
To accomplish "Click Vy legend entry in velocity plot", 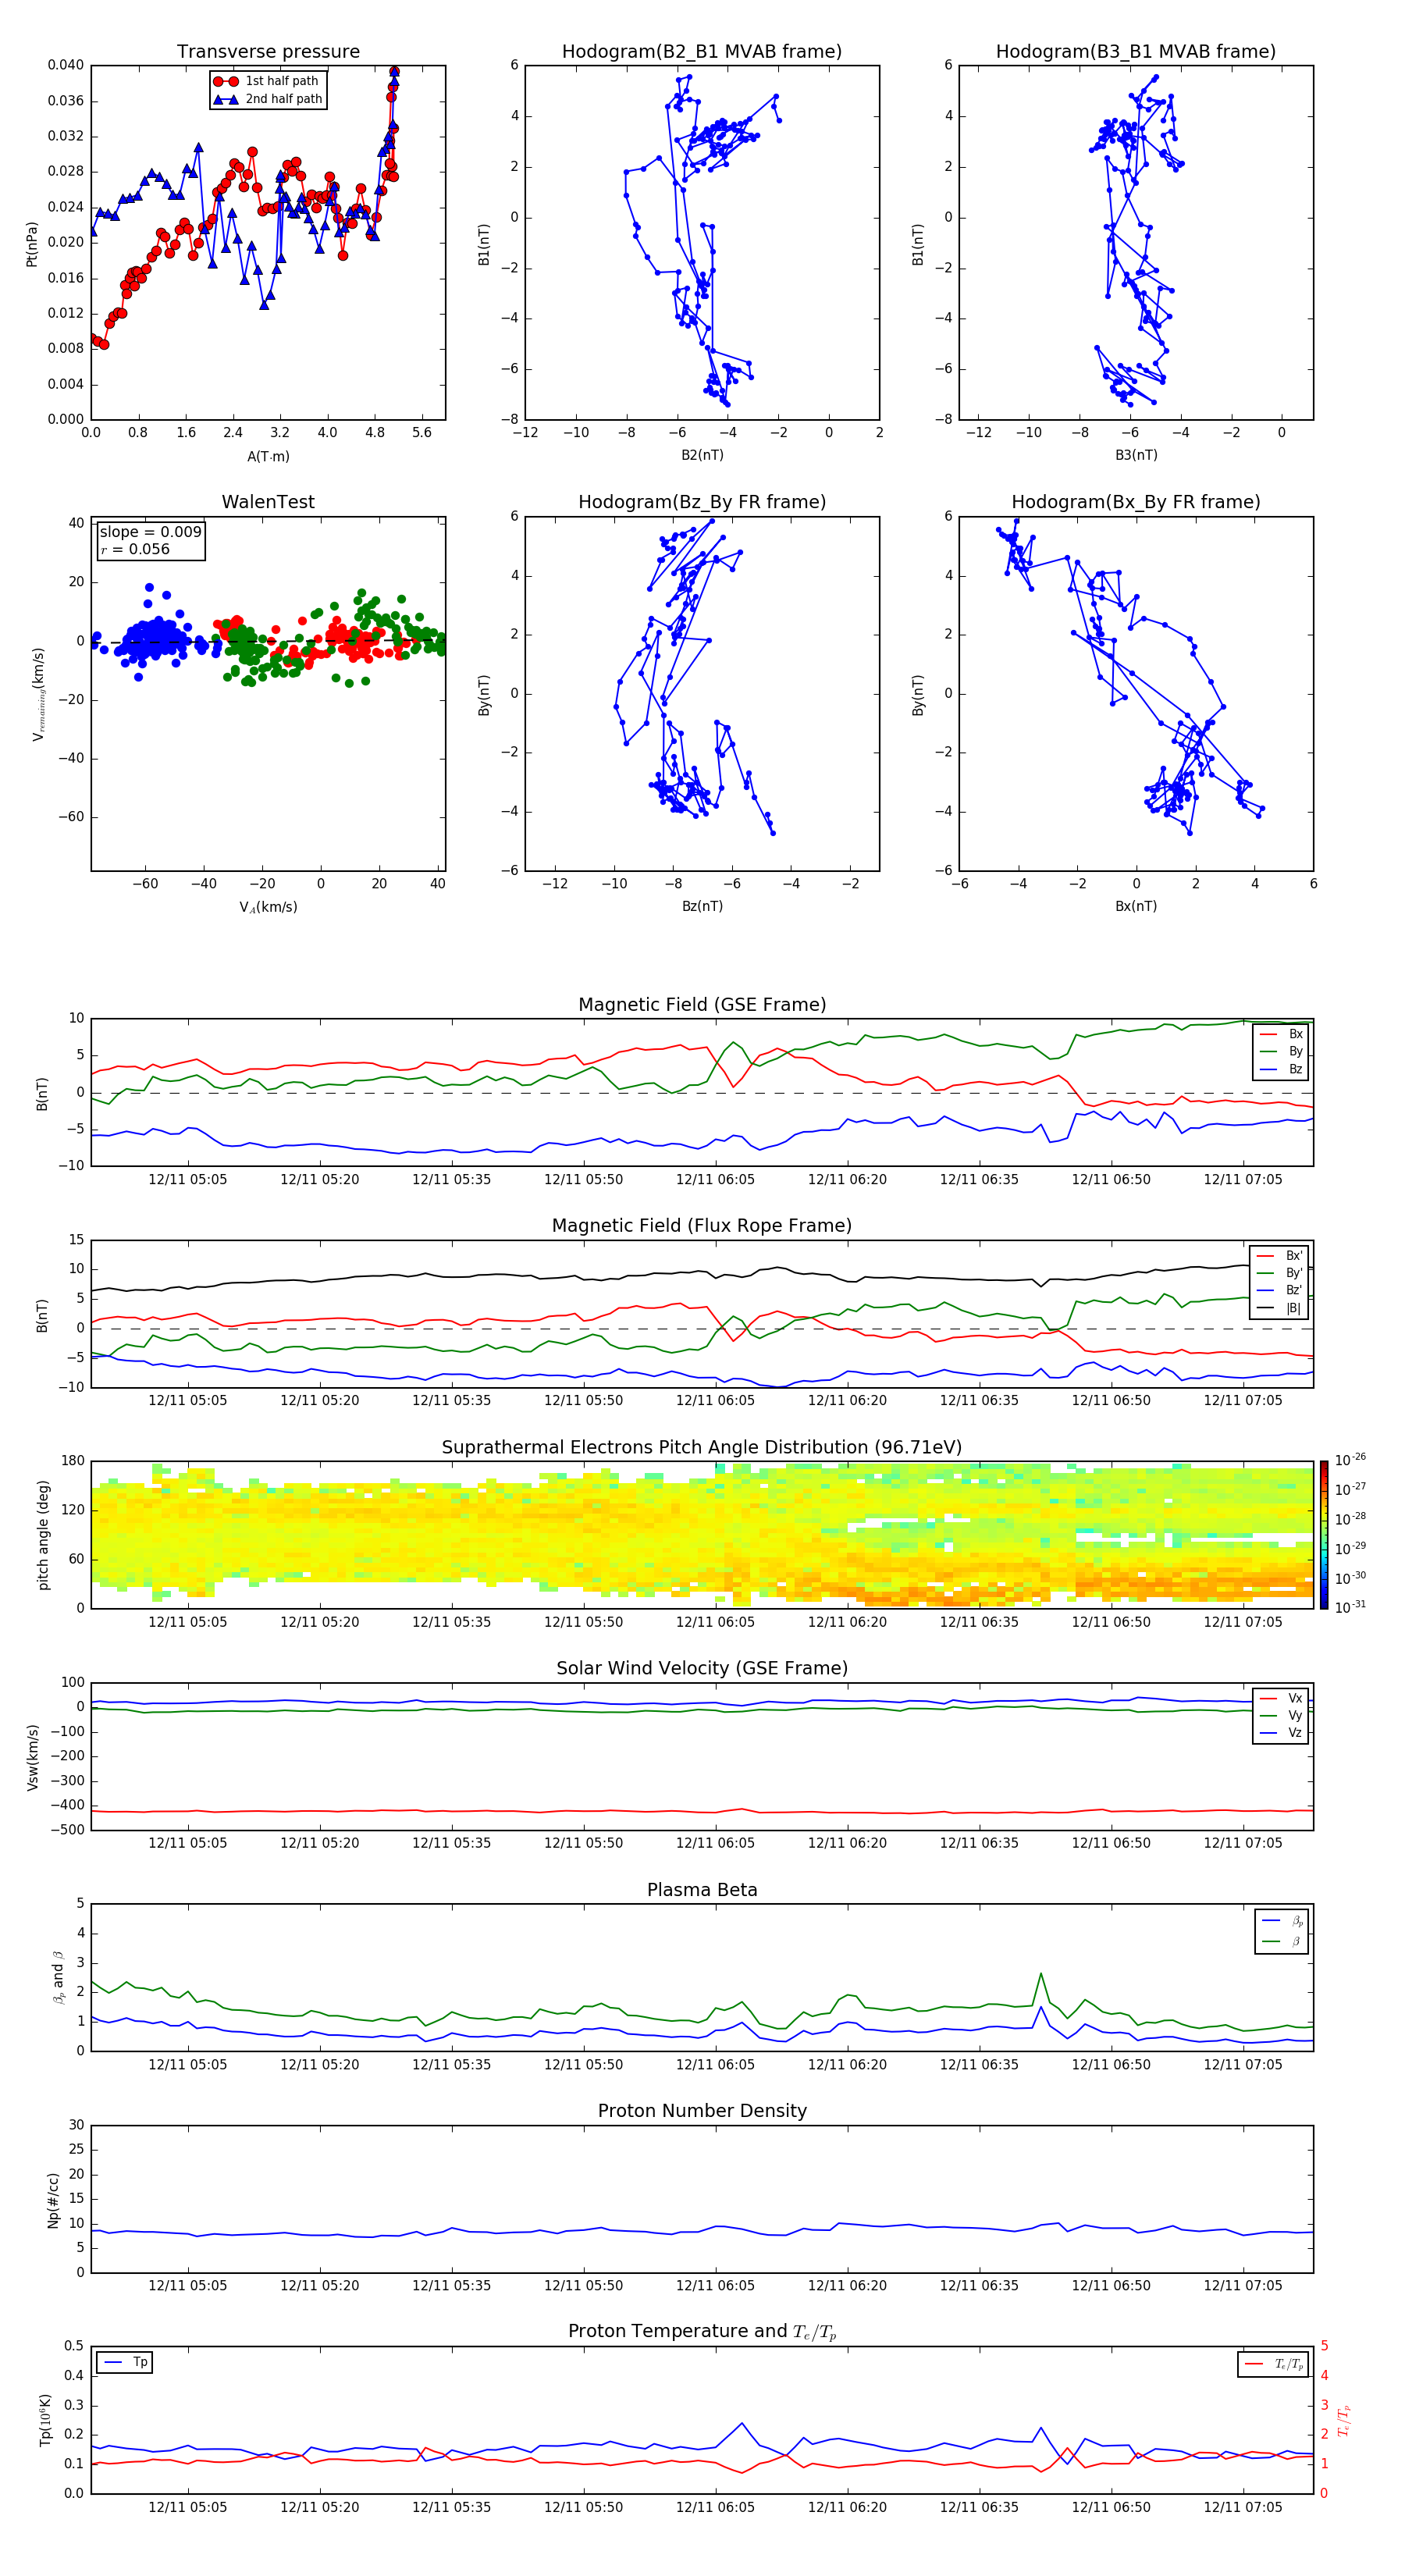I will (x=1281, y=1715).
